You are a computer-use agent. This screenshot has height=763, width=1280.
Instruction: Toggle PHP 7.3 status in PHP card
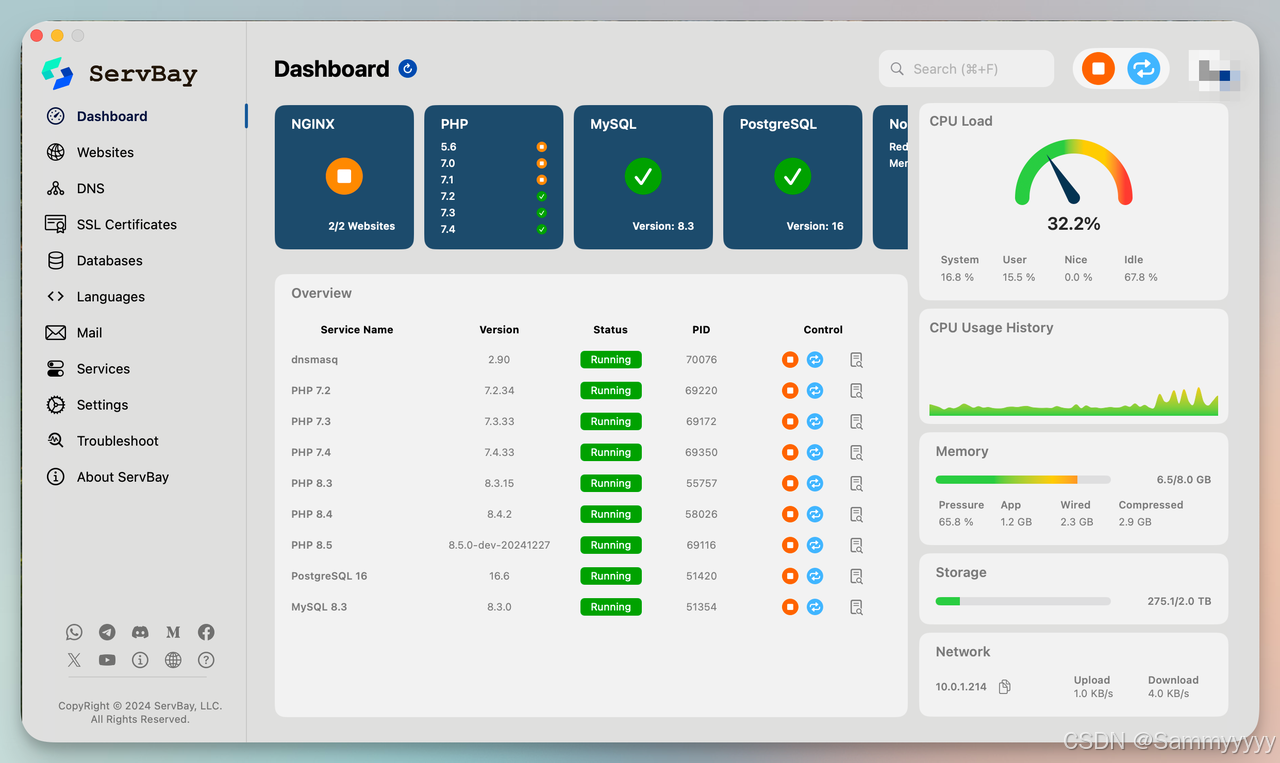(542, 213)
